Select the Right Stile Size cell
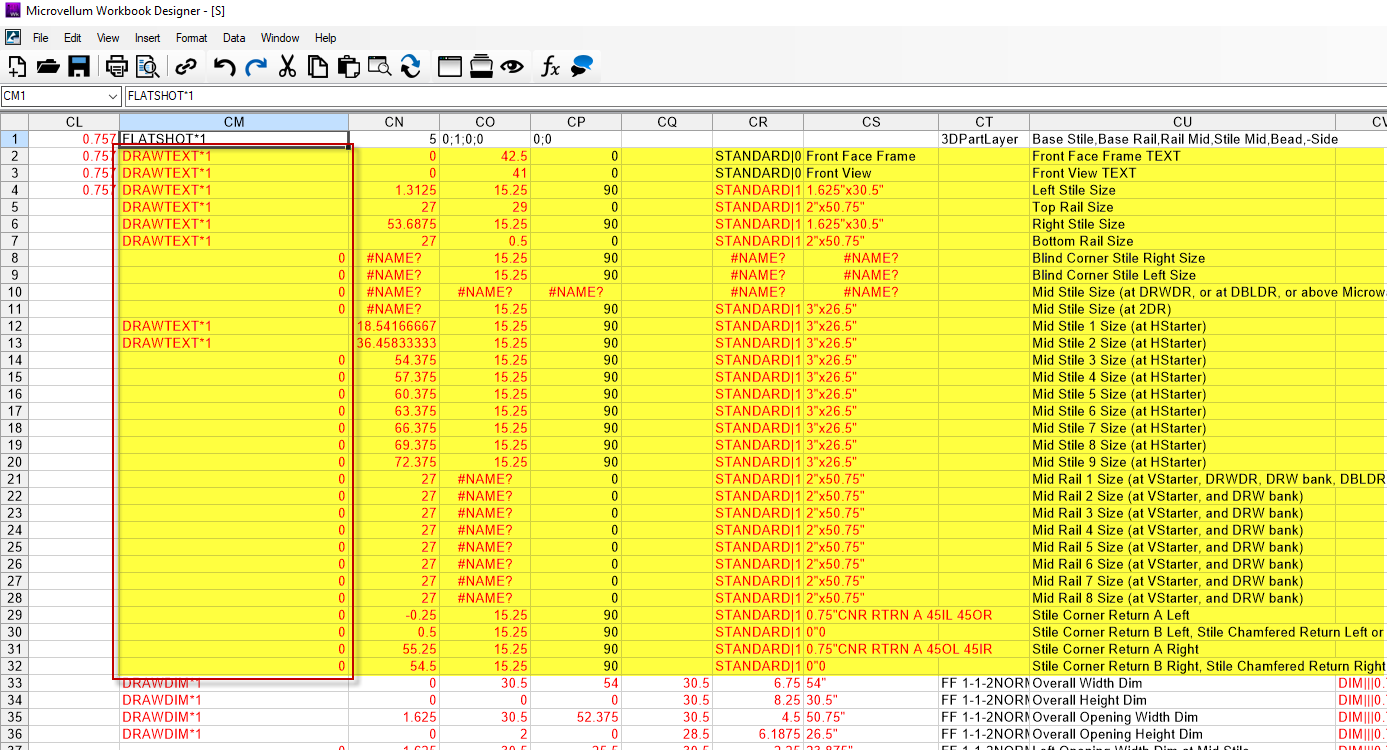1387x750 pixels. click(x=1182, y=224)
